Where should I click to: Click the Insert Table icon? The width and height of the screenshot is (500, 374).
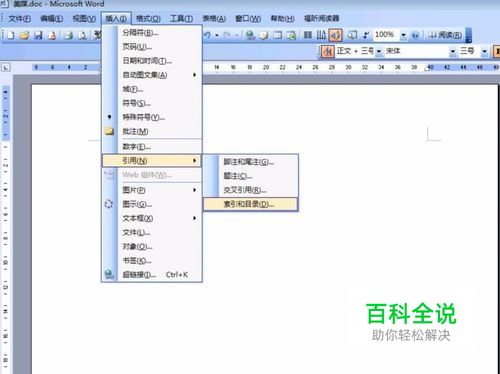[278, 35]
